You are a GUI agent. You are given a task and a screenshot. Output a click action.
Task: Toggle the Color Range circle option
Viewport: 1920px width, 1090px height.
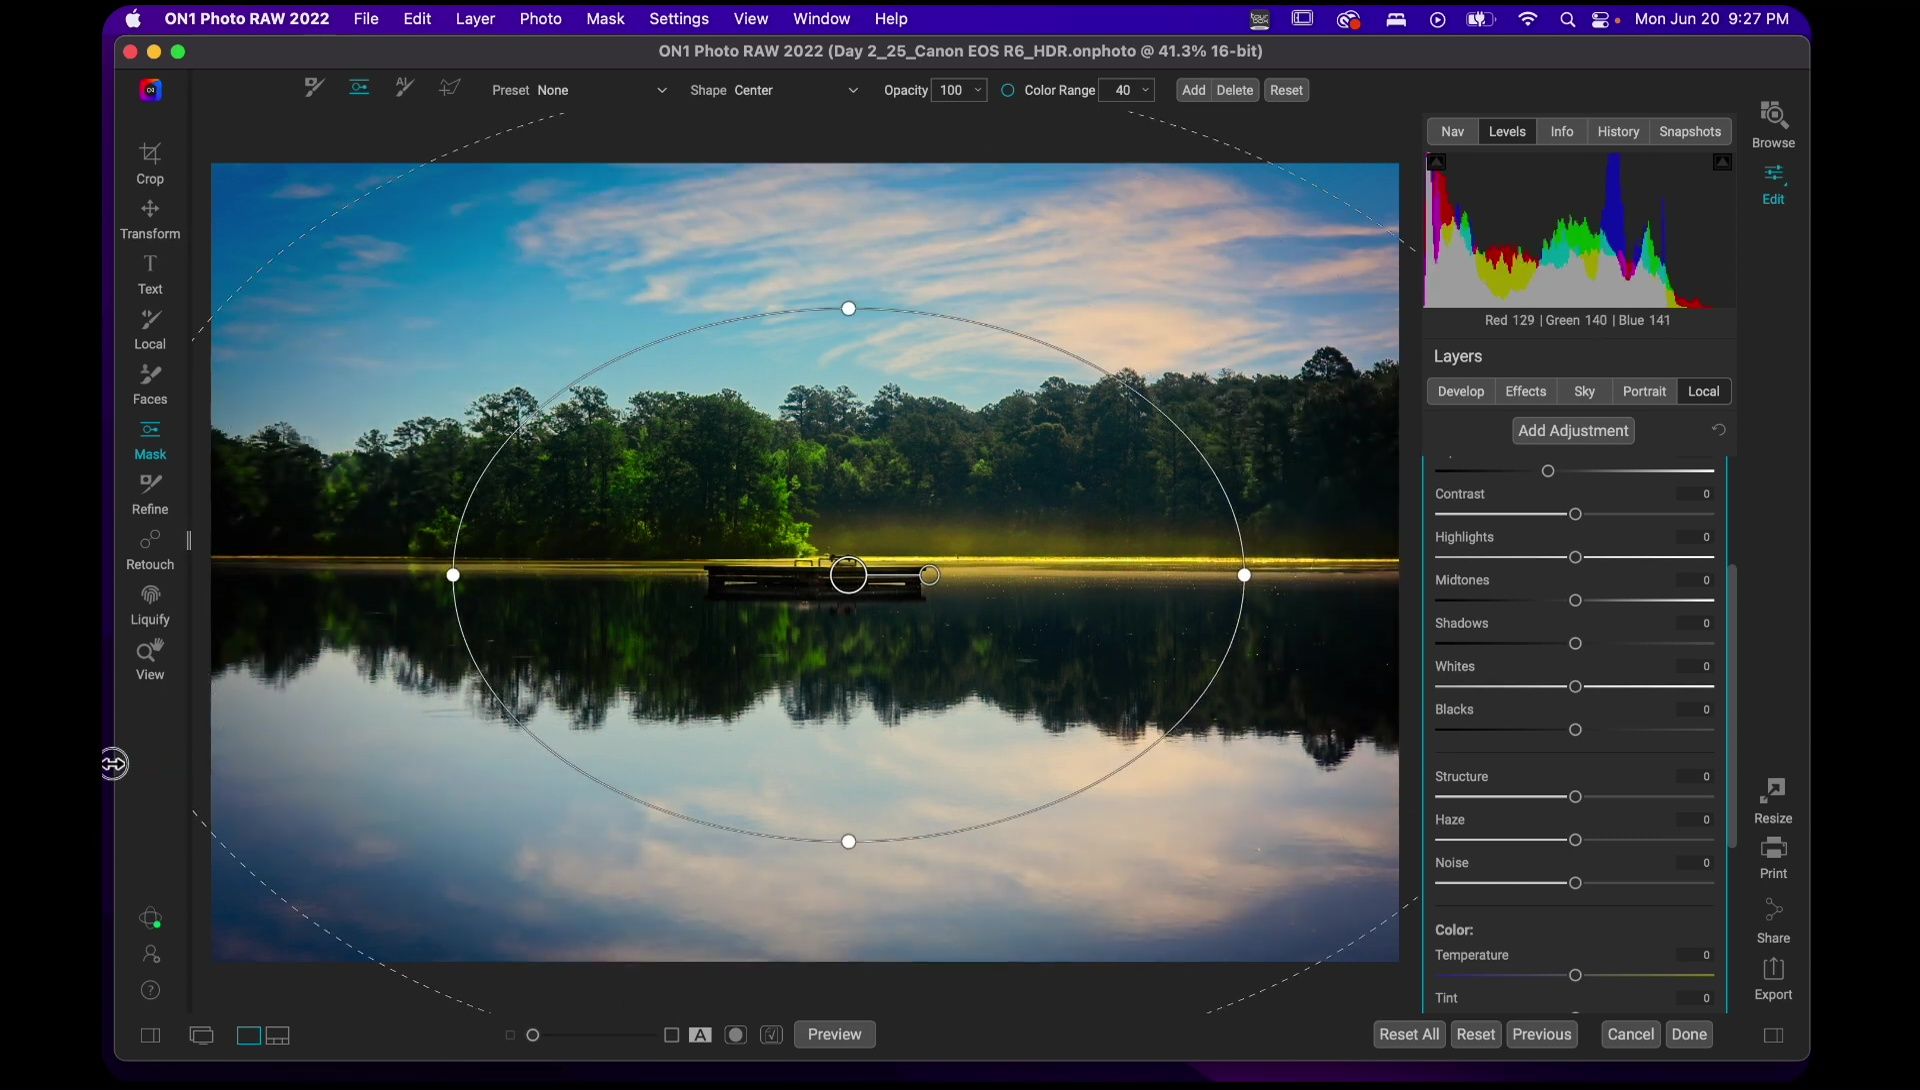coord(1007,90)
